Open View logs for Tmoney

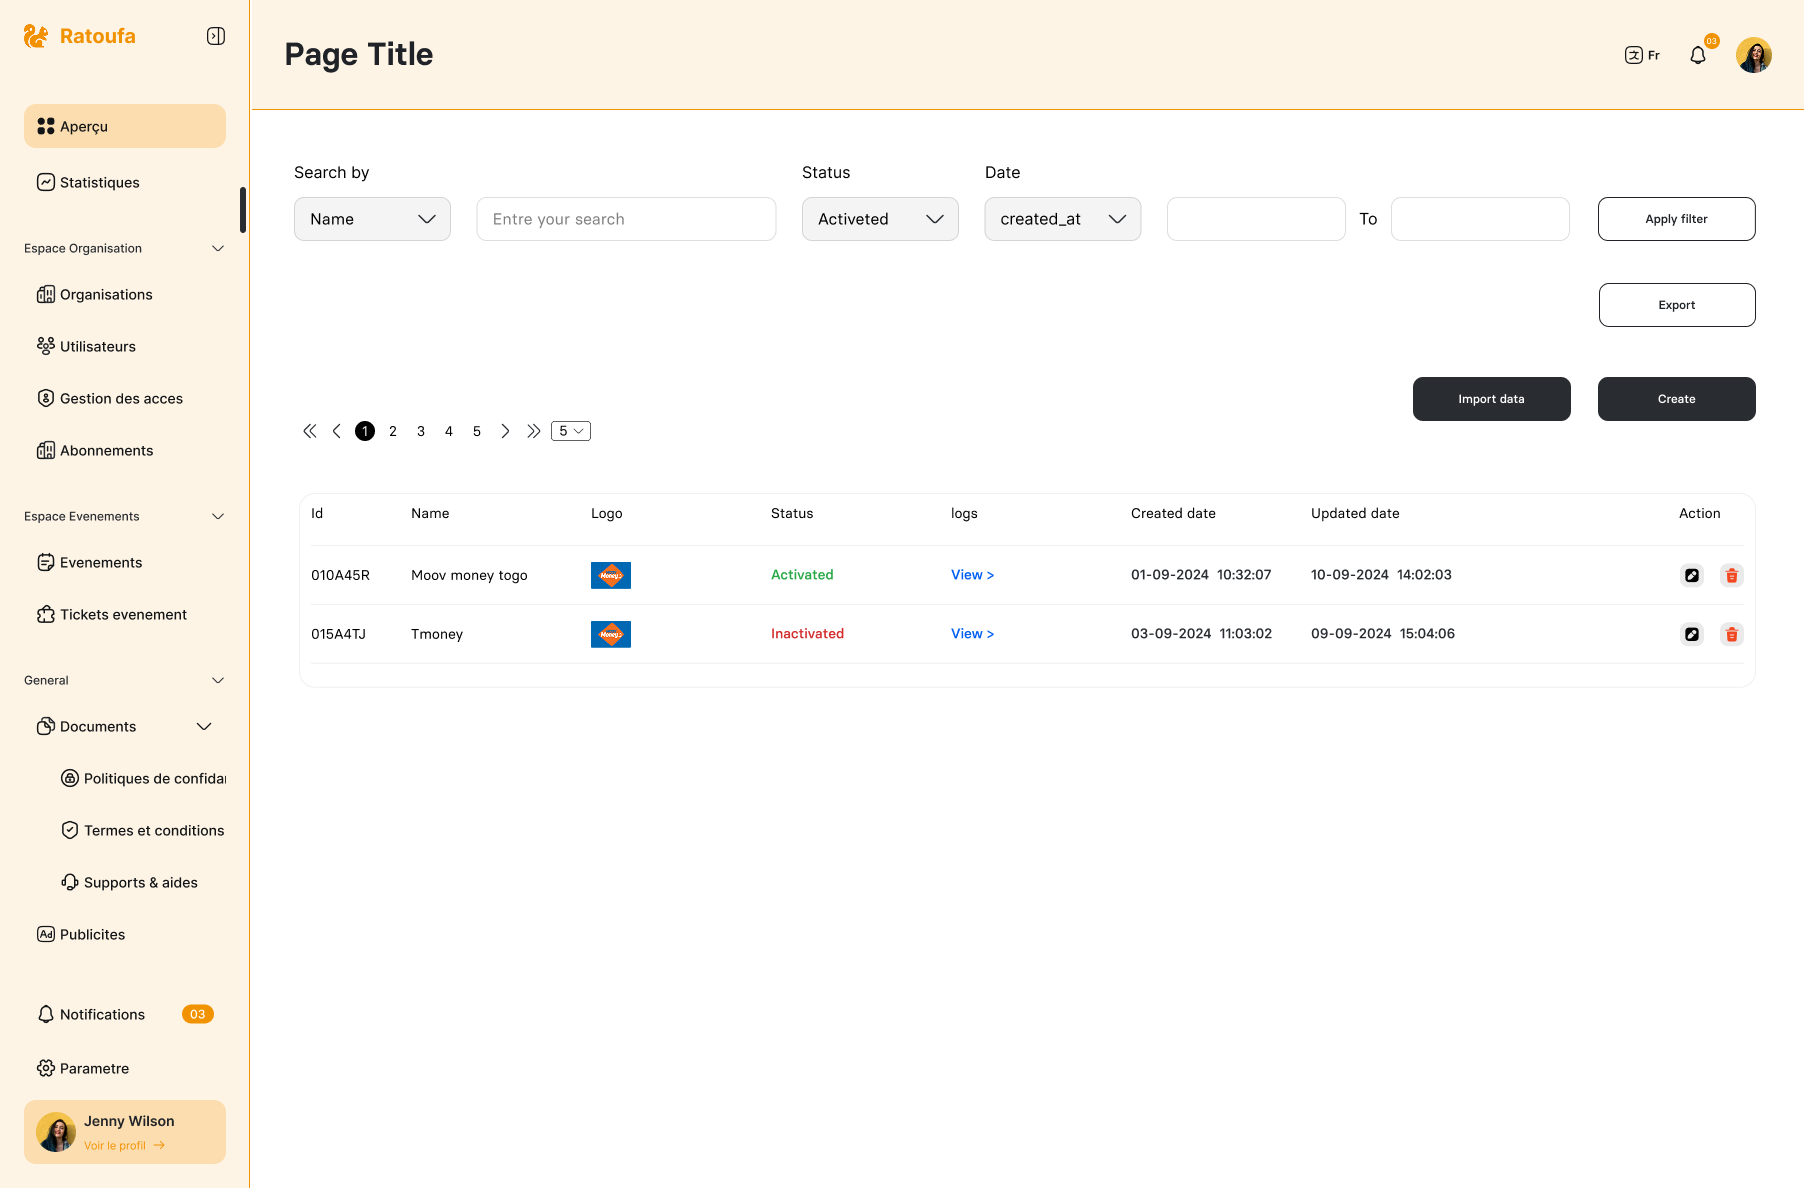point(971,633)
